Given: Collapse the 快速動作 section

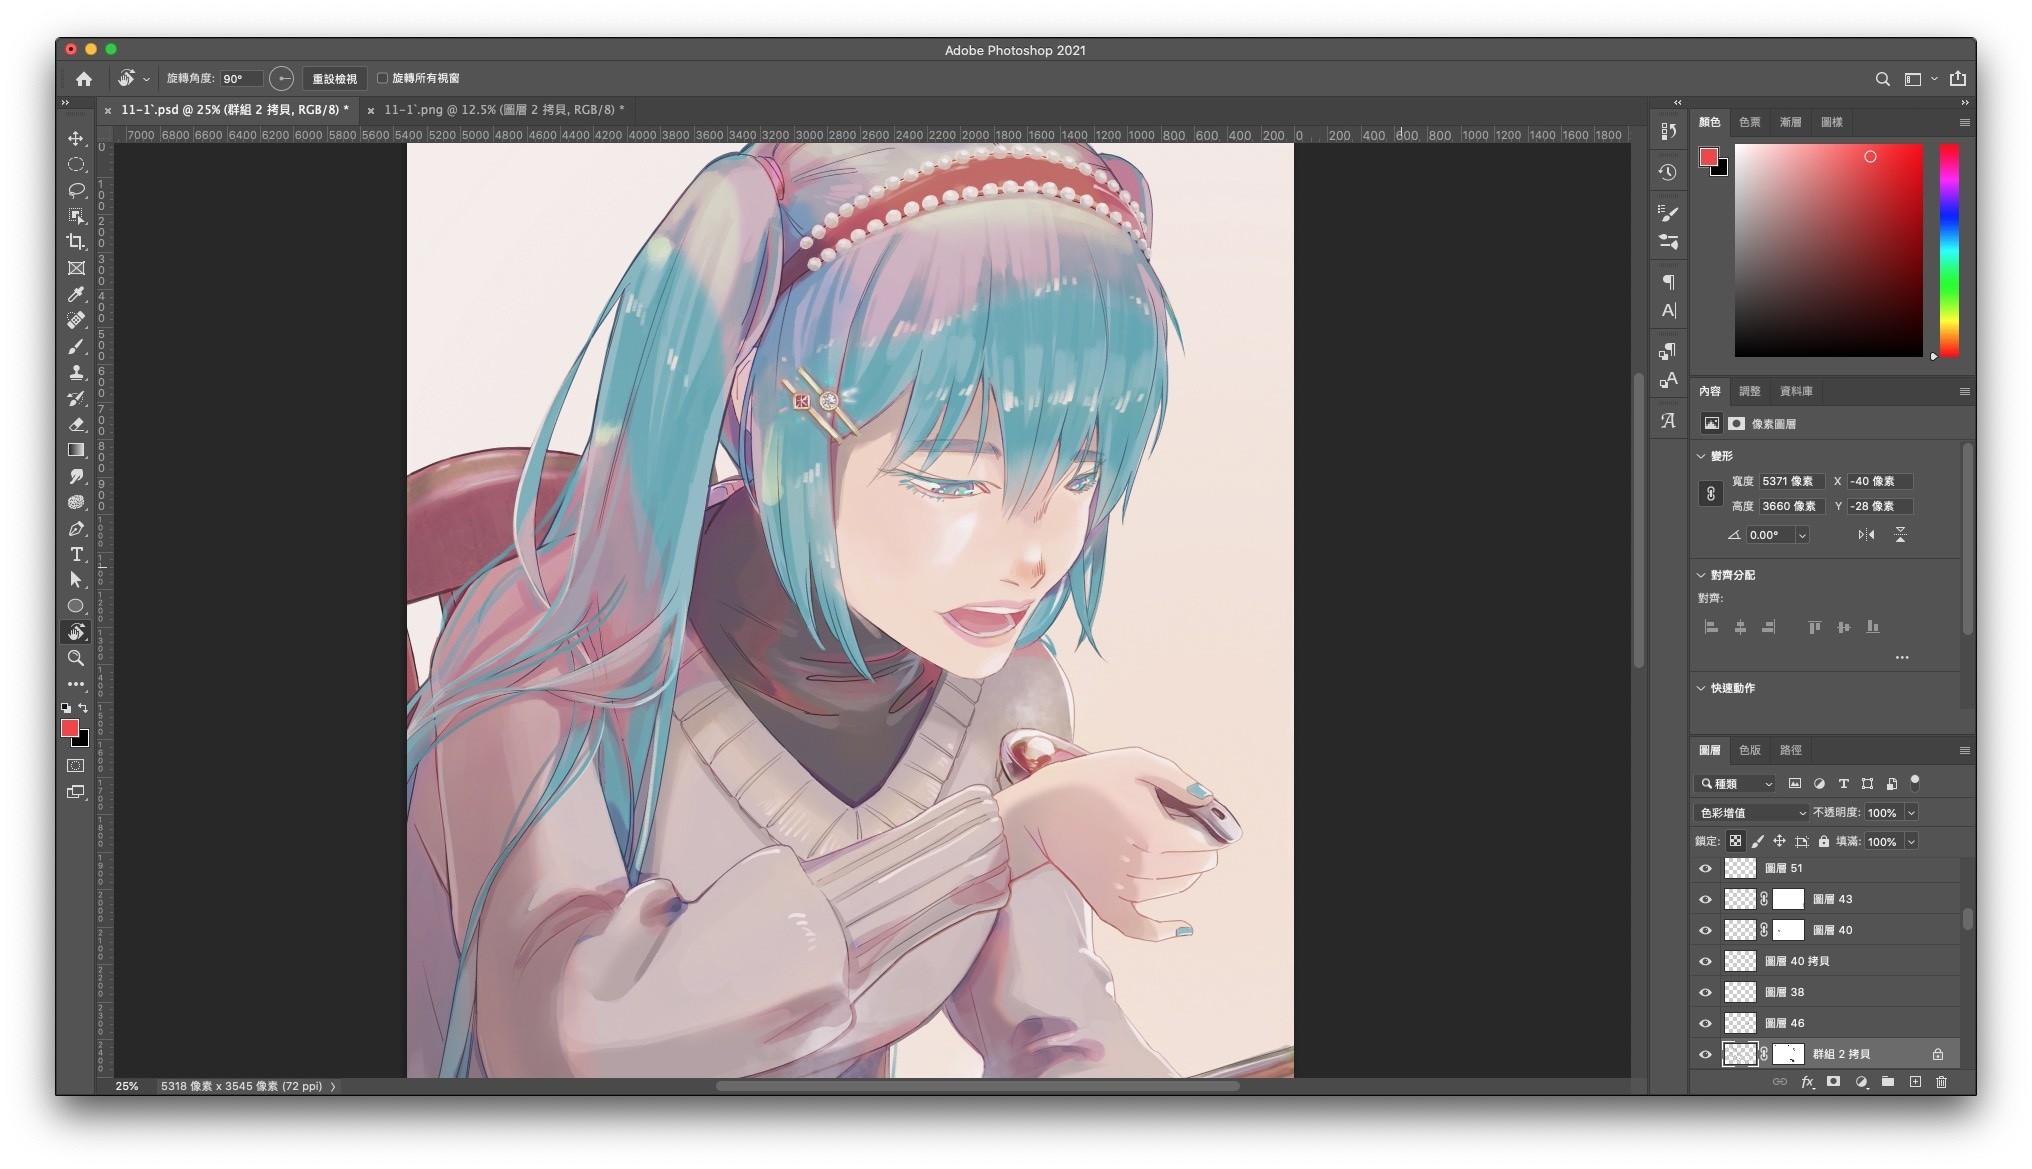Looking at the screenshot, I should [1701, 688].
